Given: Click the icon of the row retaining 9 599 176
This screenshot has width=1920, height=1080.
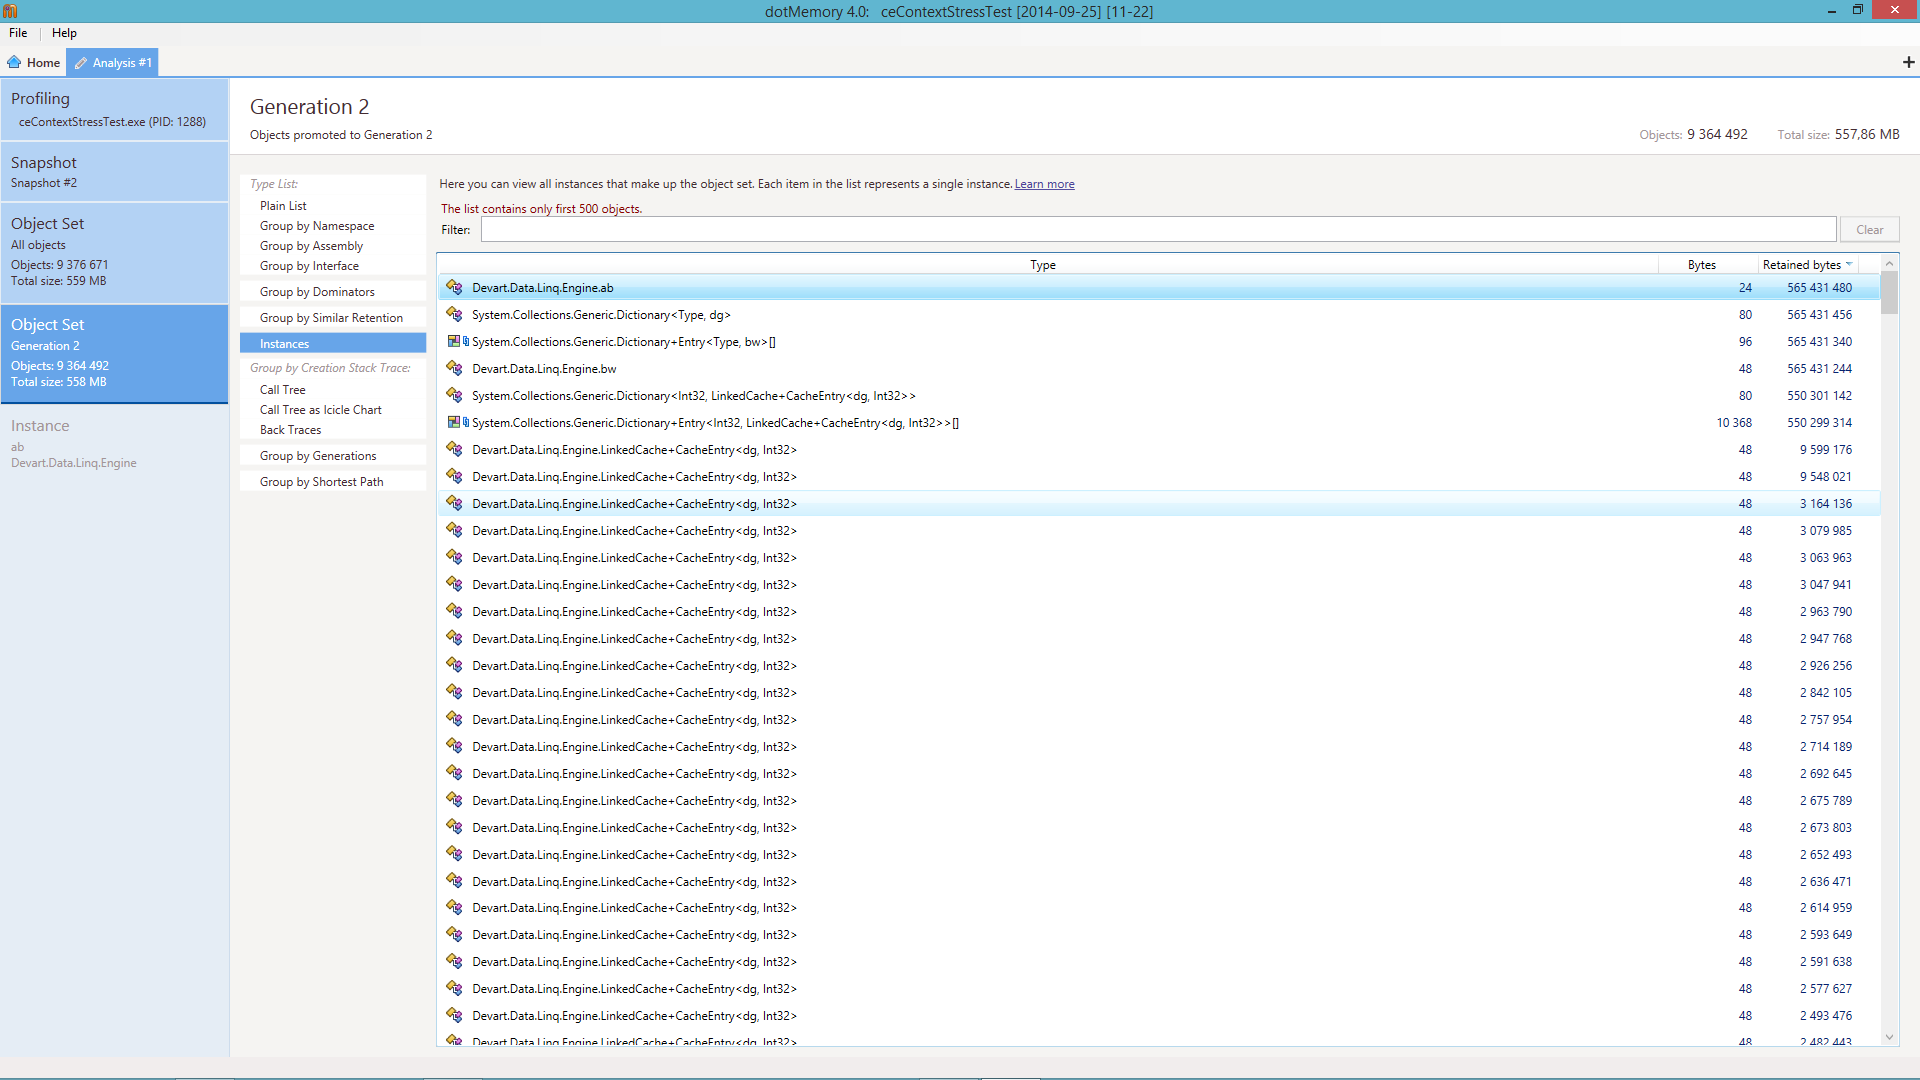Looking at the screenshot, I should 454,449.
